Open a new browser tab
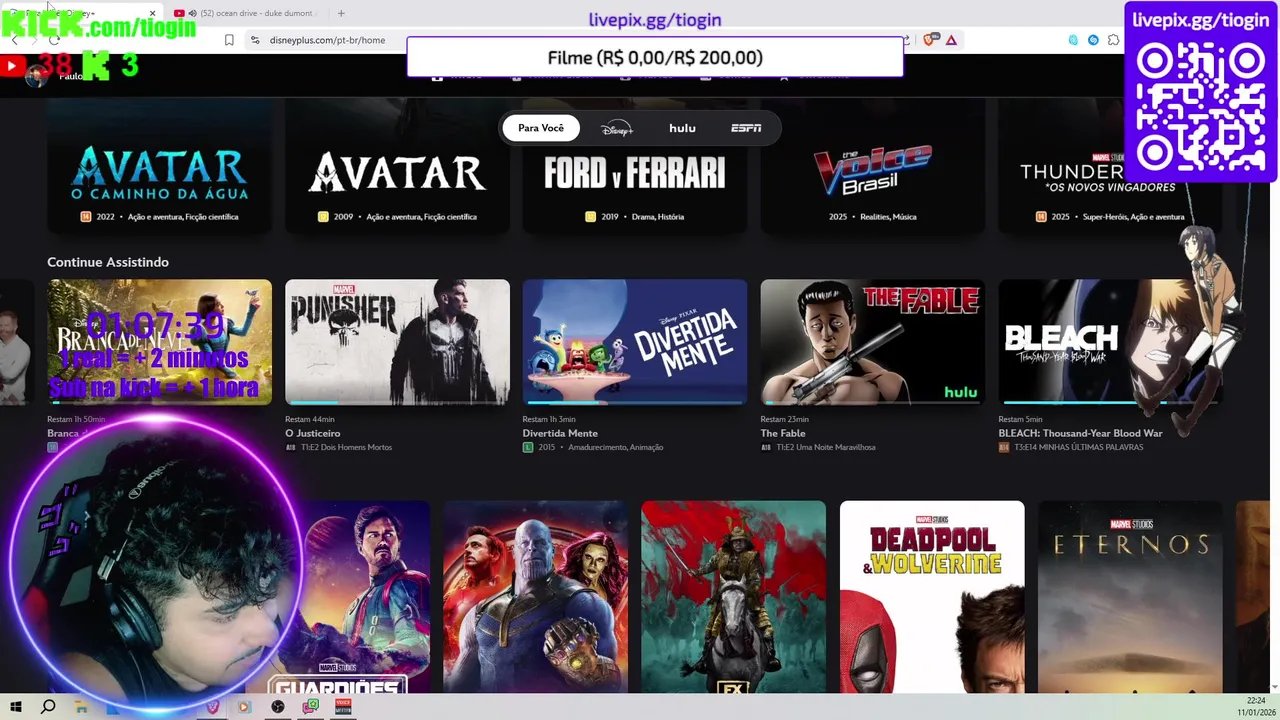 coord(341,13)
